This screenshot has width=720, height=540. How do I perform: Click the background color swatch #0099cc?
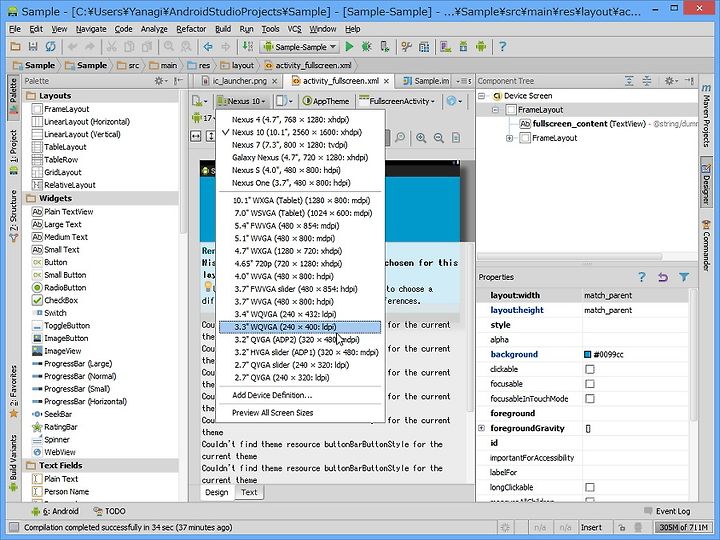point(587,354)
